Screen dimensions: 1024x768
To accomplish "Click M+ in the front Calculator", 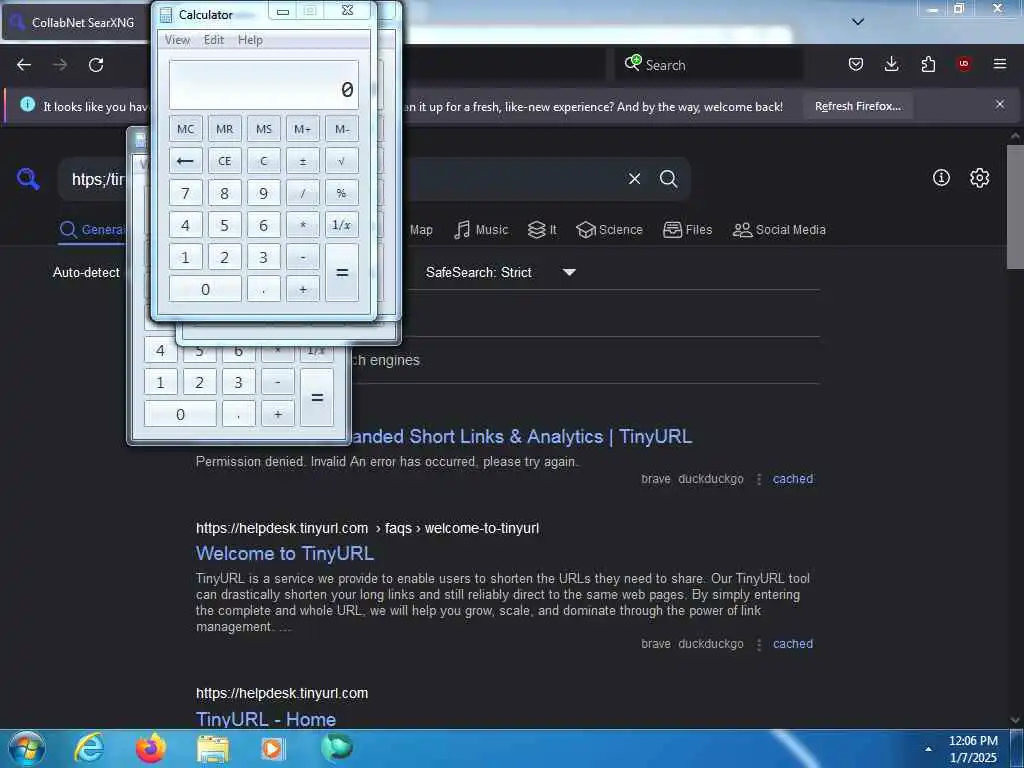I will [x=302, y=129].
